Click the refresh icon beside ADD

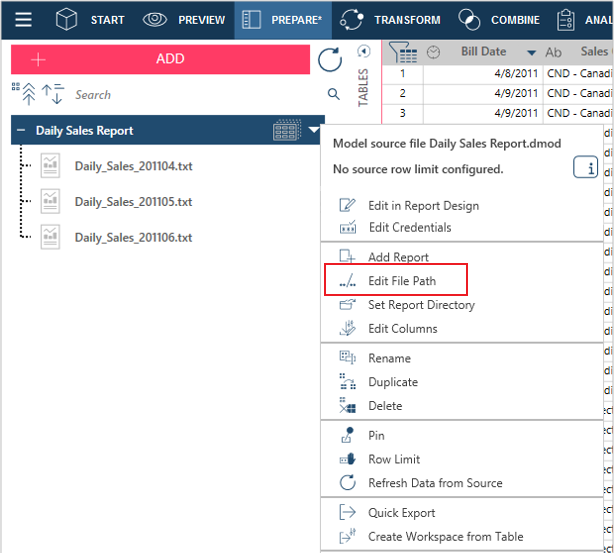[x=329, y=60]
